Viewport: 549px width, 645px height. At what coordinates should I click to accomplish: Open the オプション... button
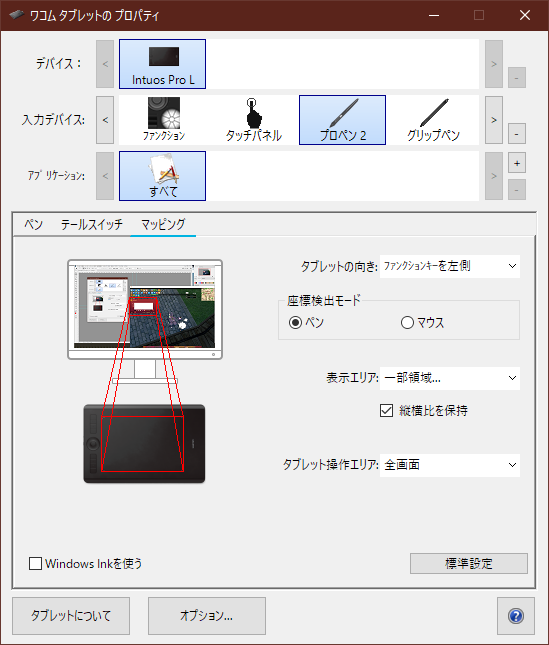pyautogui.click(x=207, y=616)
